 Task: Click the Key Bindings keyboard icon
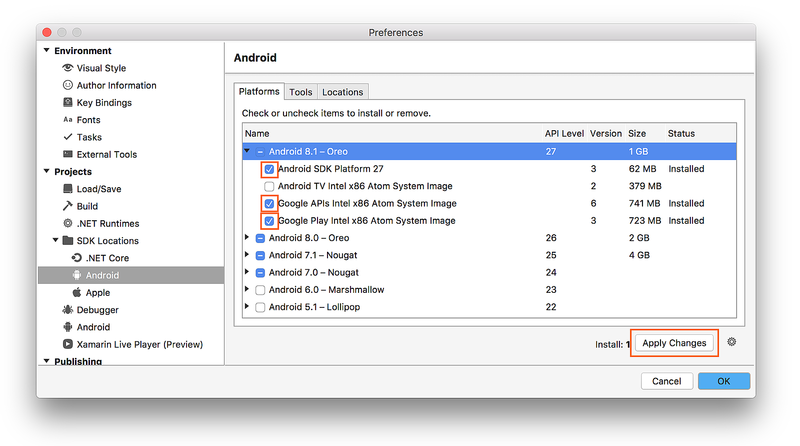pyautogui.click(x=68, y=103)
